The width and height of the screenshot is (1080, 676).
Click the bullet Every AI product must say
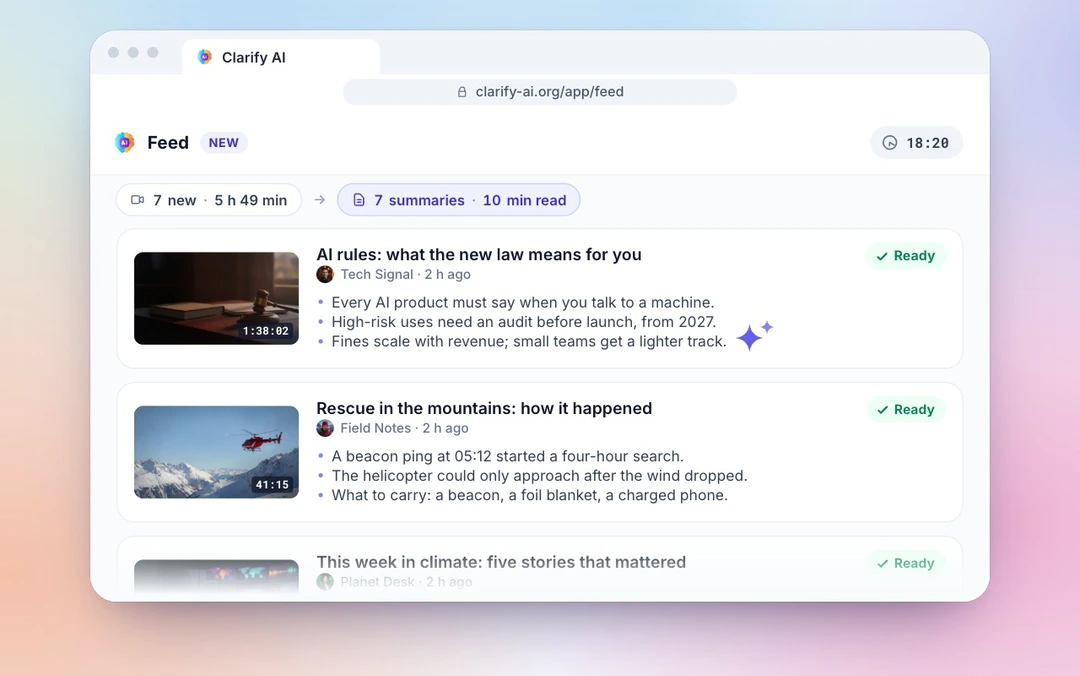click(523, 303)
